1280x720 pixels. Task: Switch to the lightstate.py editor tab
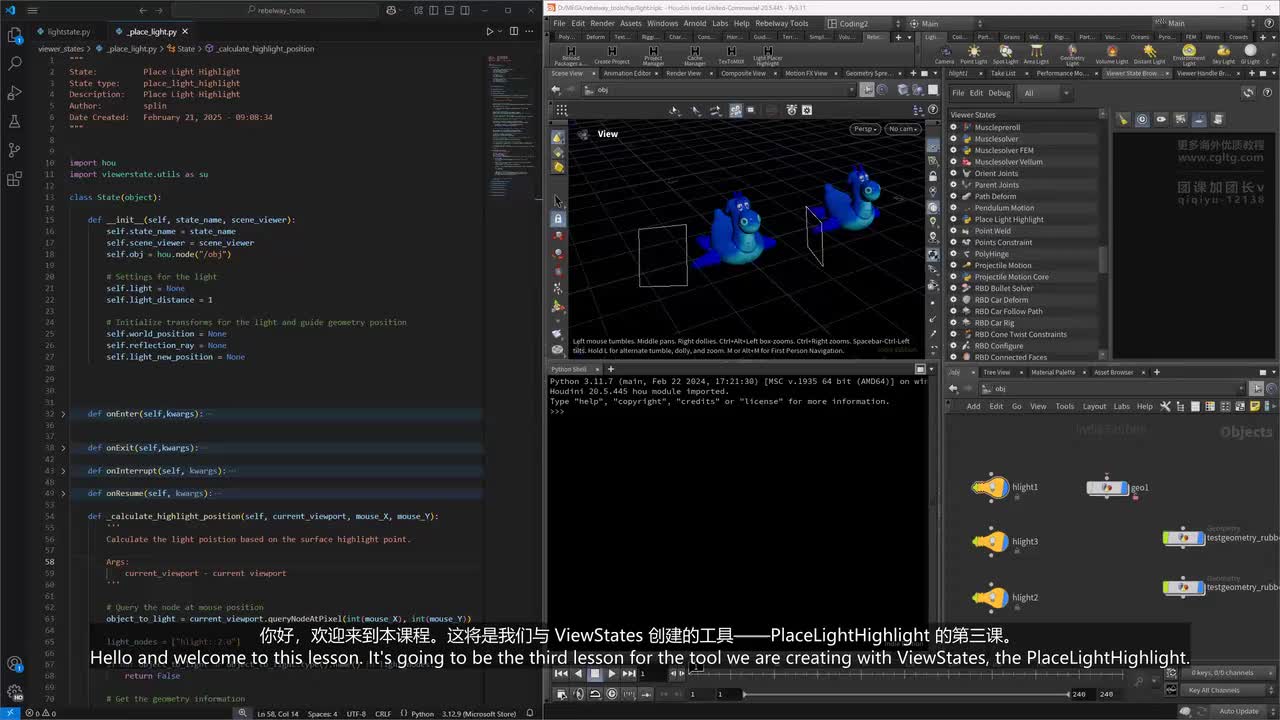click(69, 32)
